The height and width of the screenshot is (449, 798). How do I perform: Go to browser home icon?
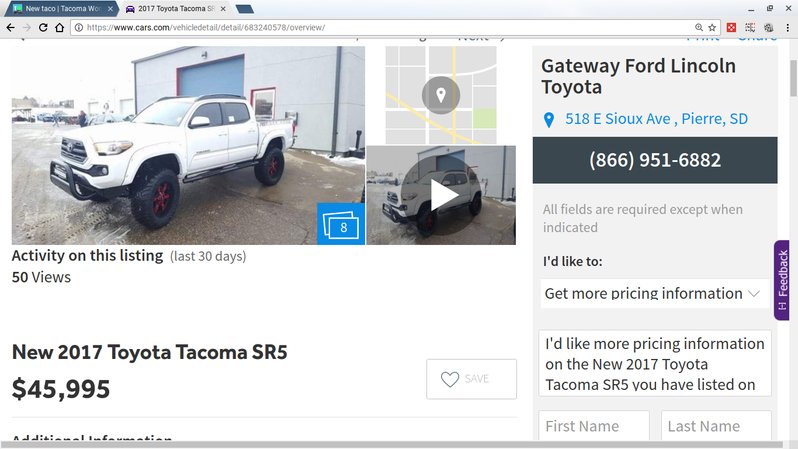(x=60, y=27)
